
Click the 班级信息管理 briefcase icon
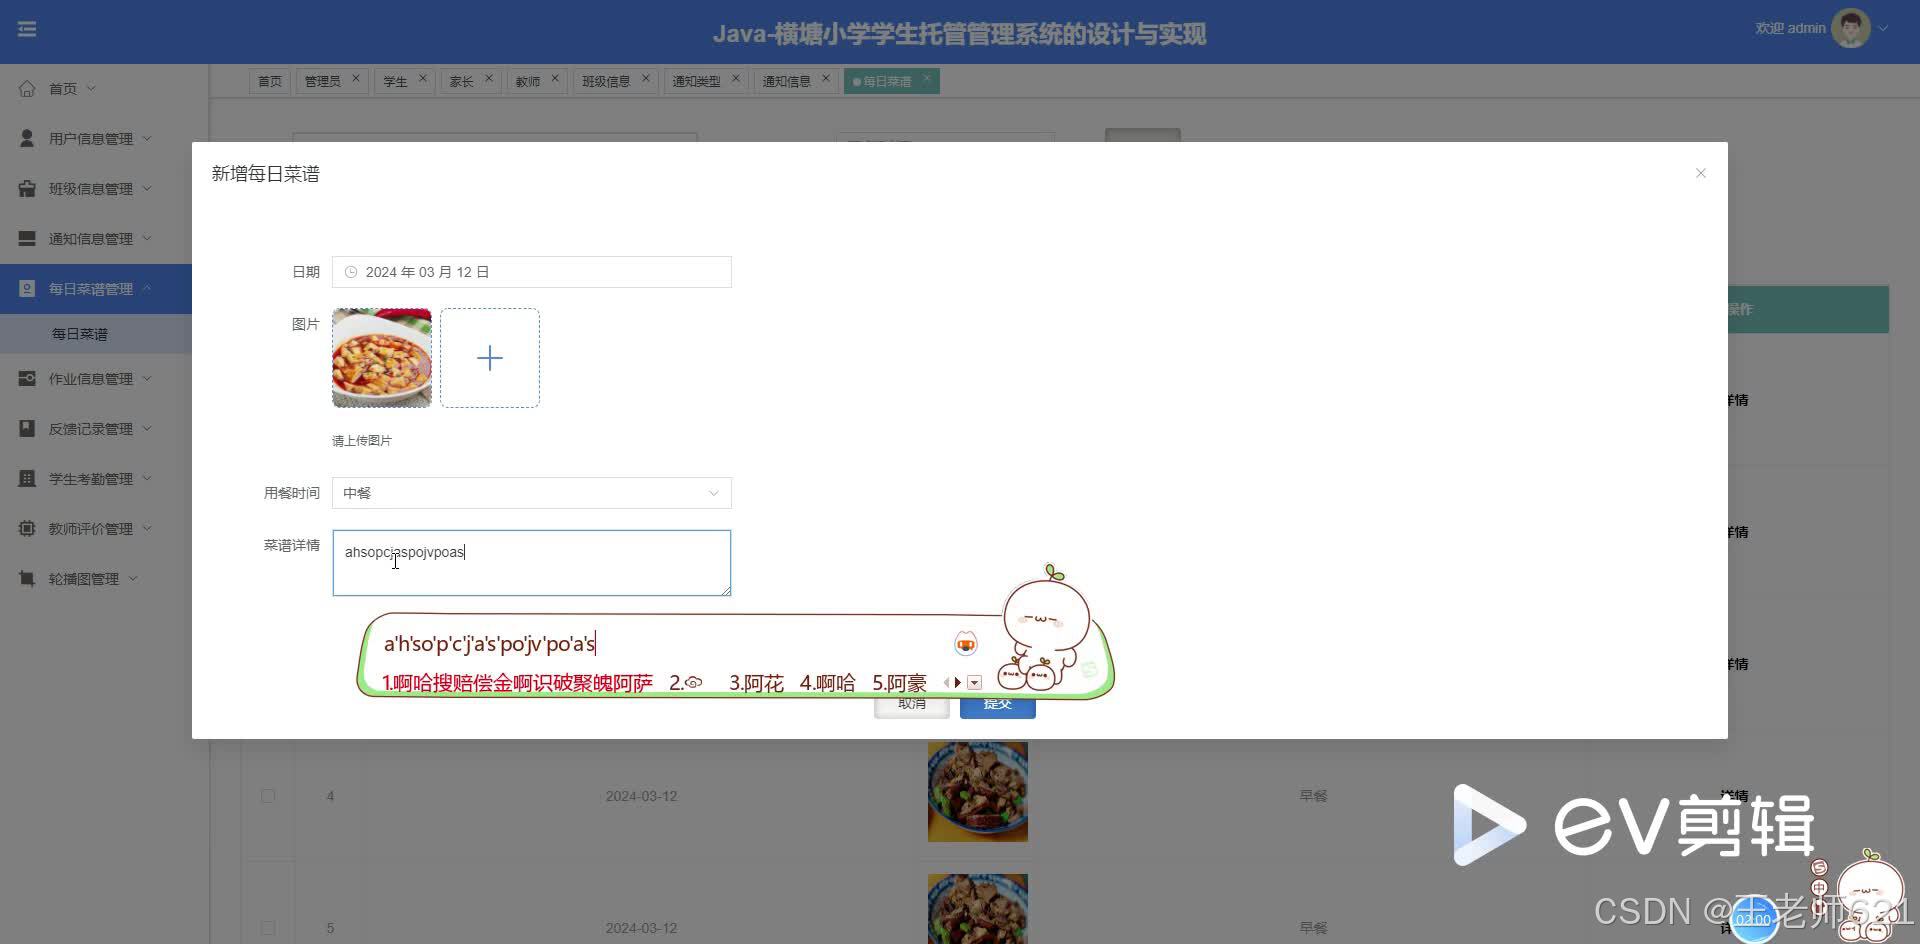pos(27,188)
